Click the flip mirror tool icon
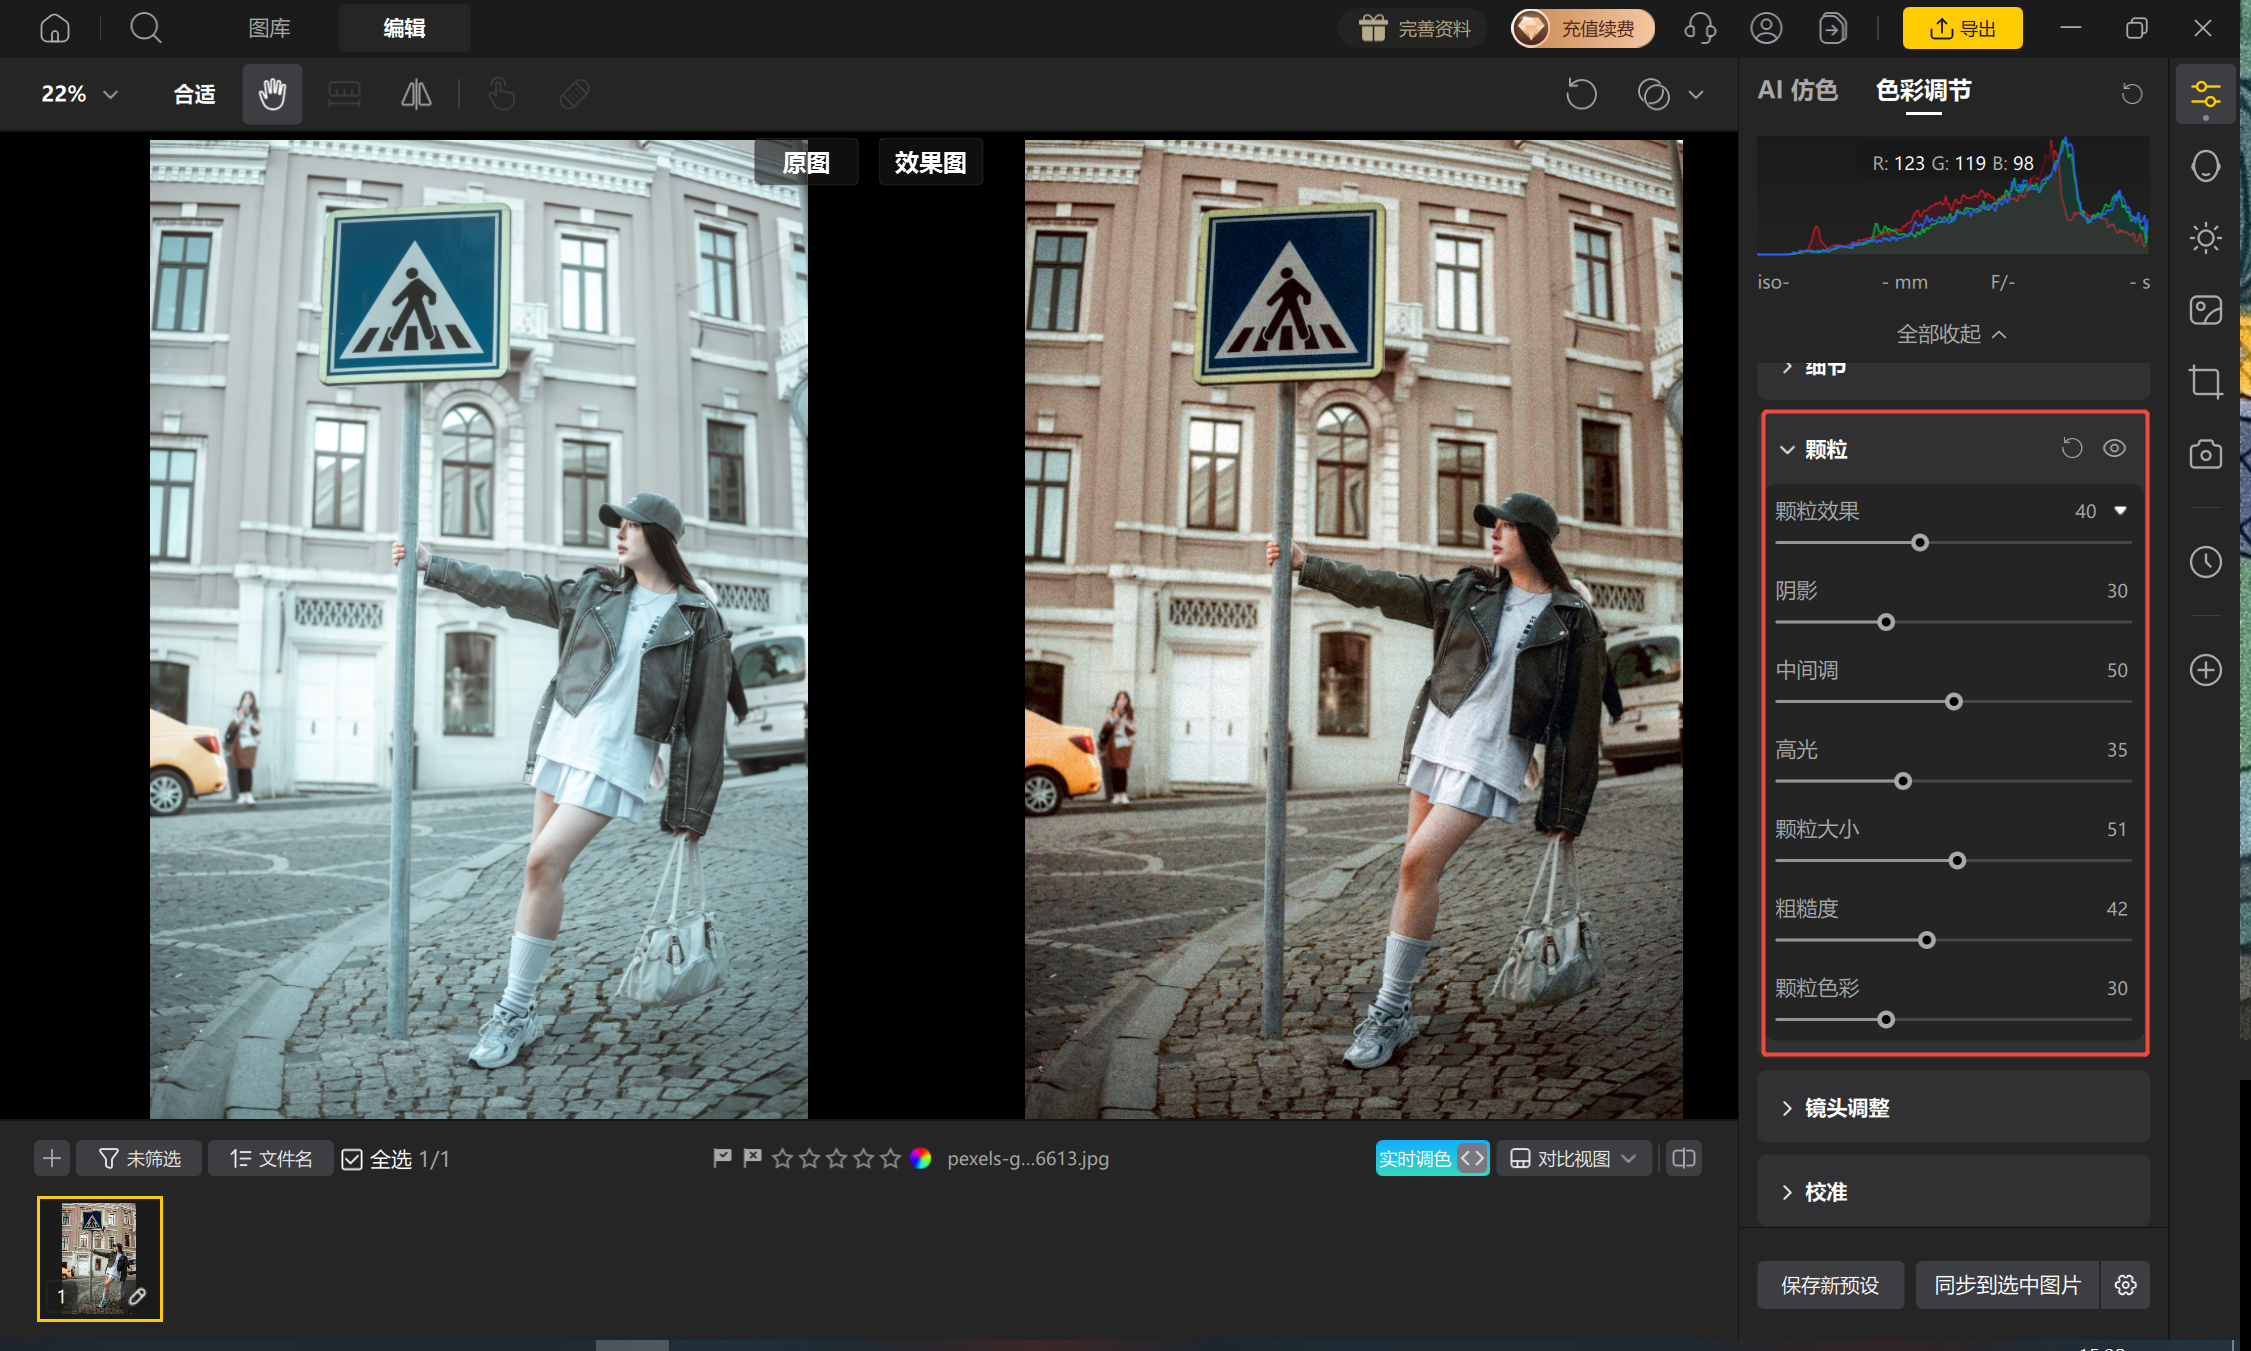 pyautogui.click(x=416, y=94)
